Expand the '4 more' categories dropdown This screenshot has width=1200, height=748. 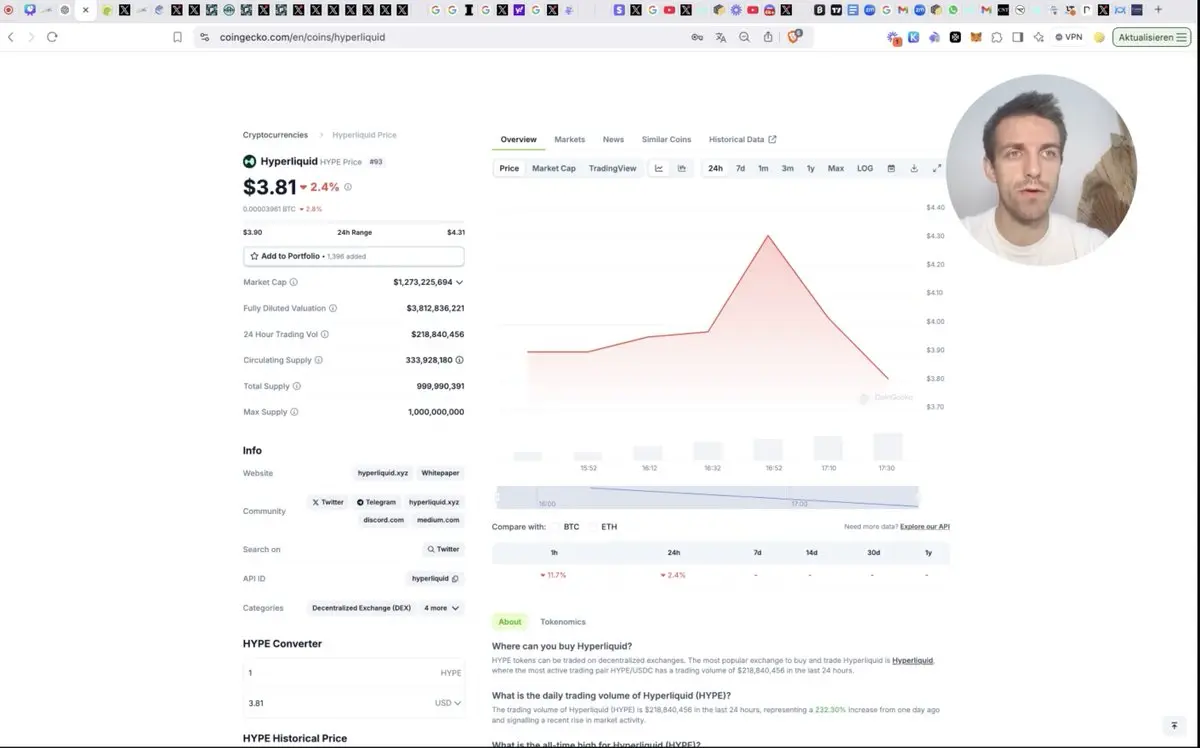(442, 607)
